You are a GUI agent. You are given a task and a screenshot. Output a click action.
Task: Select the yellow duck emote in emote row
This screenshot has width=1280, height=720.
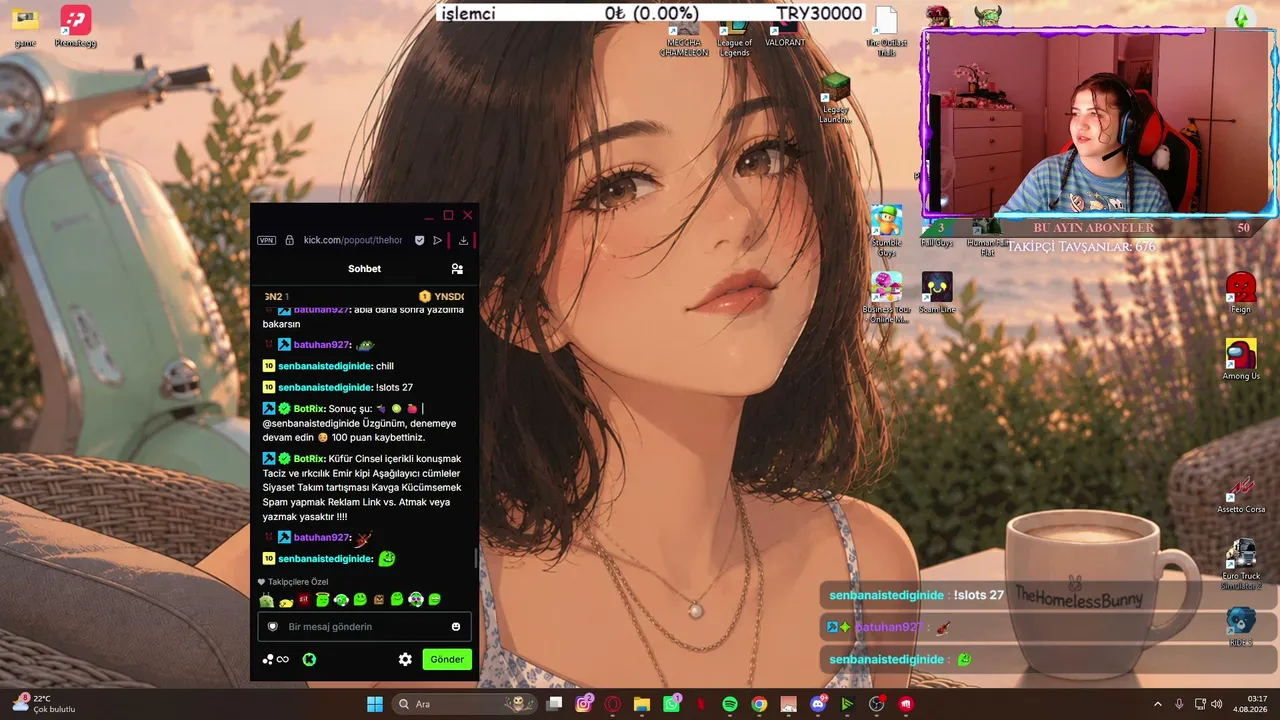(286, 601)
